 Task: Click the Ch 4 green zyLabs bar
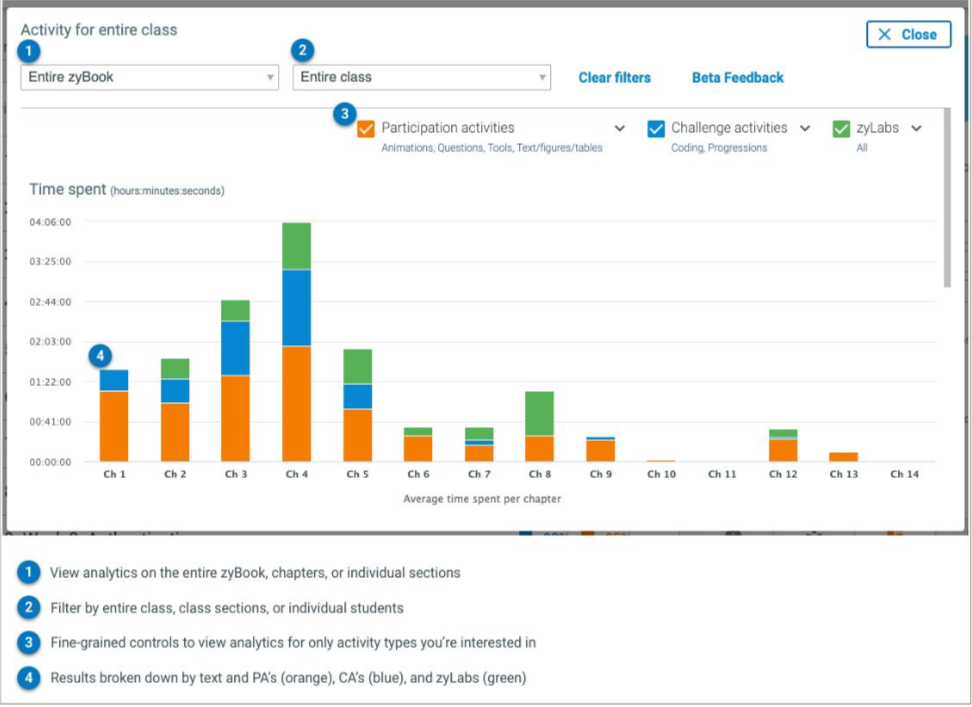coord(296,246)
